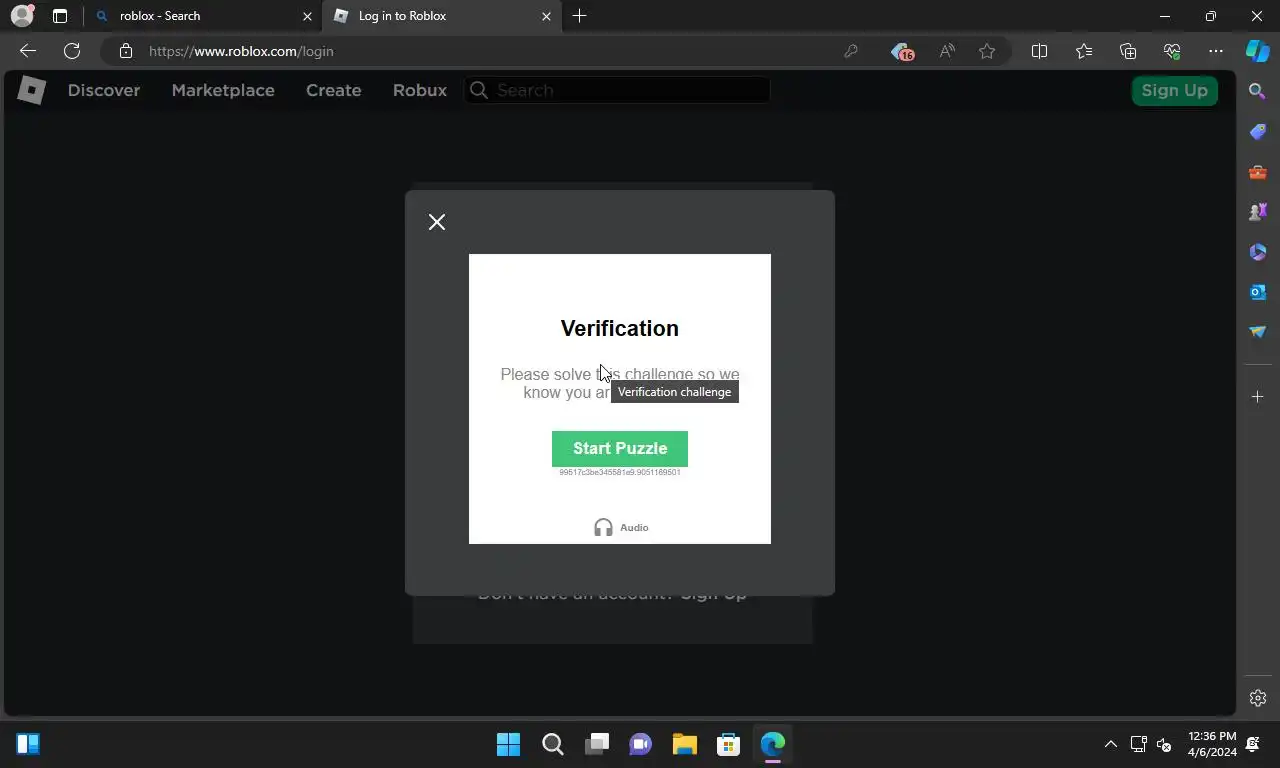Open a new browser tab

pyautogui.click(x=579, y=16)
